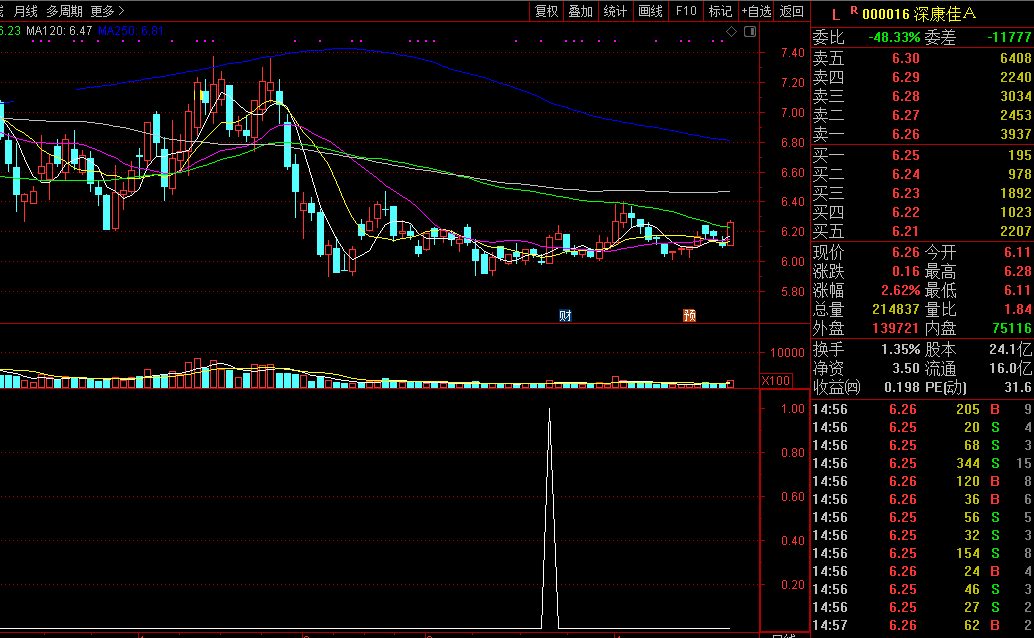The image size is (1034, 638).
Task: Click the 最高 high value 6.28
Action: point(1018,271)
